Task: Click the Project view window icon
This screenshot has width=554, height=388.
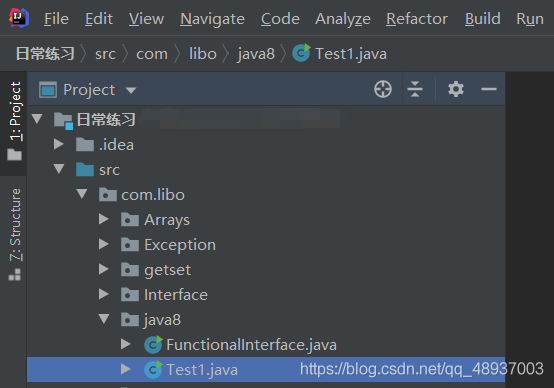Action: [x=48, y=89]
